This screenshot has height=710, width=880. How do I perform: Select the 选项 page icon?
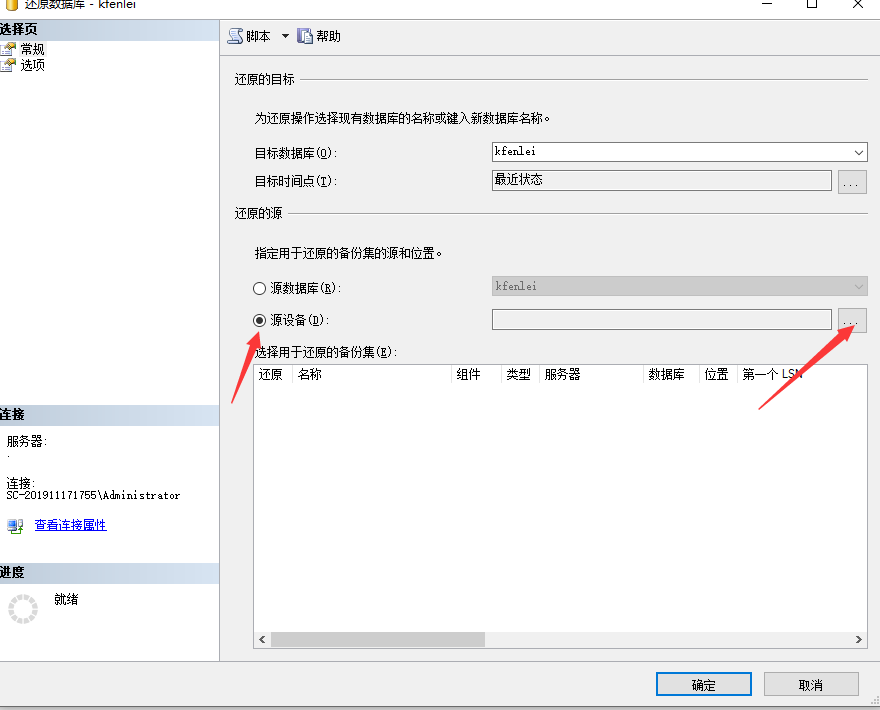[x=9, y=65]
